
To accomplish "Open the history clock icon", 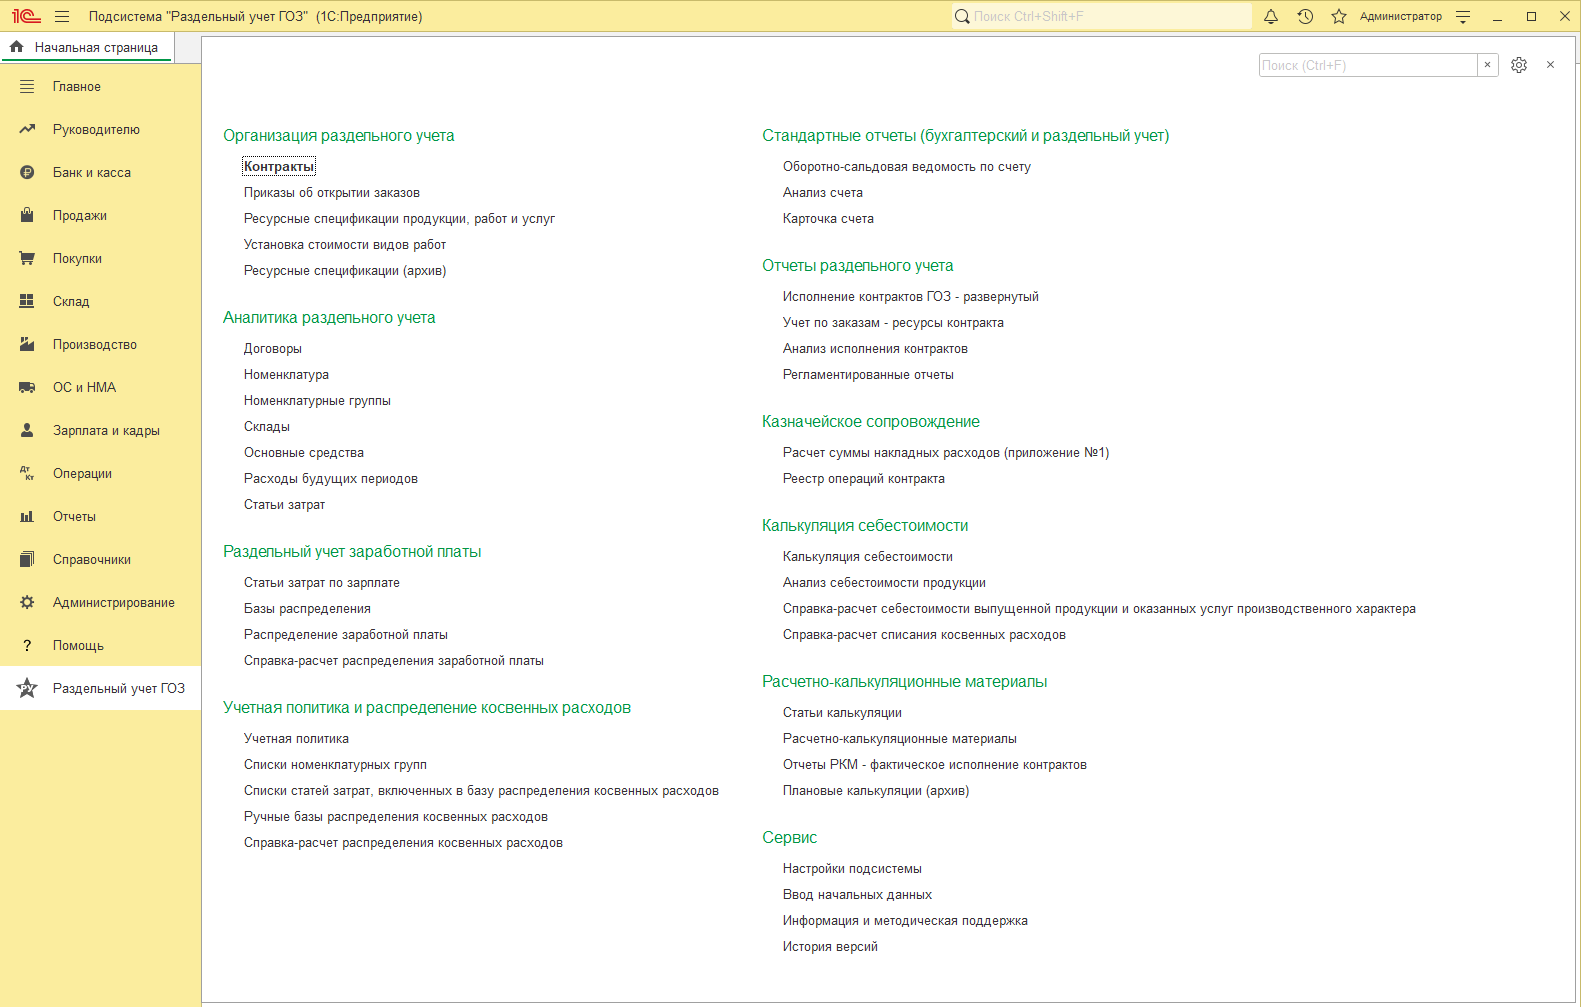I will click(x=1305, y=16).
